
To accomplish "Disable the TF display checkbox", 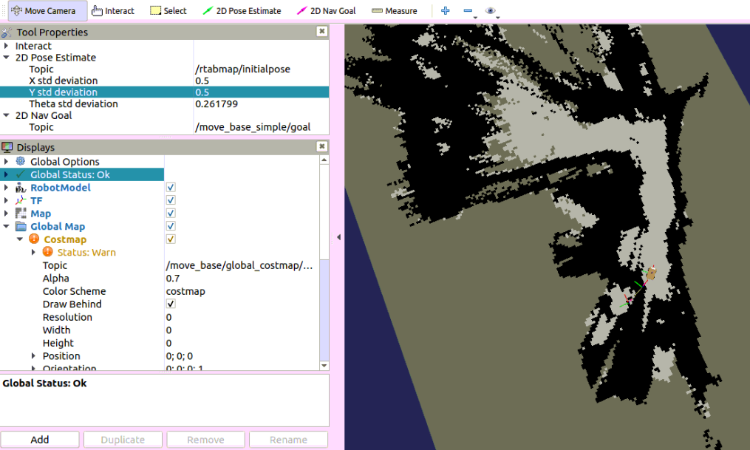I will tap(171, 200).
